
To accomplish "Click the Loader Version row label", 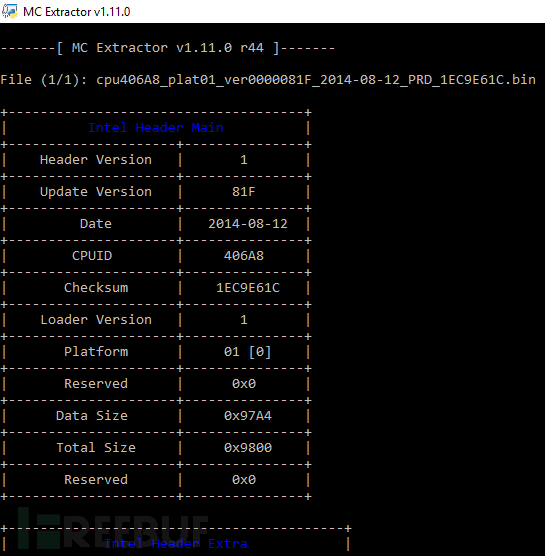I will pyautogui.click(x=96, y=320).
